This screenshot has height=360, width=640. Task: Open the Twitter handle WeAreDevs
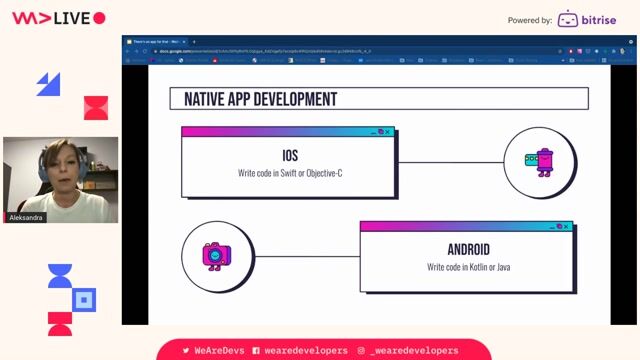pos(213,350)
